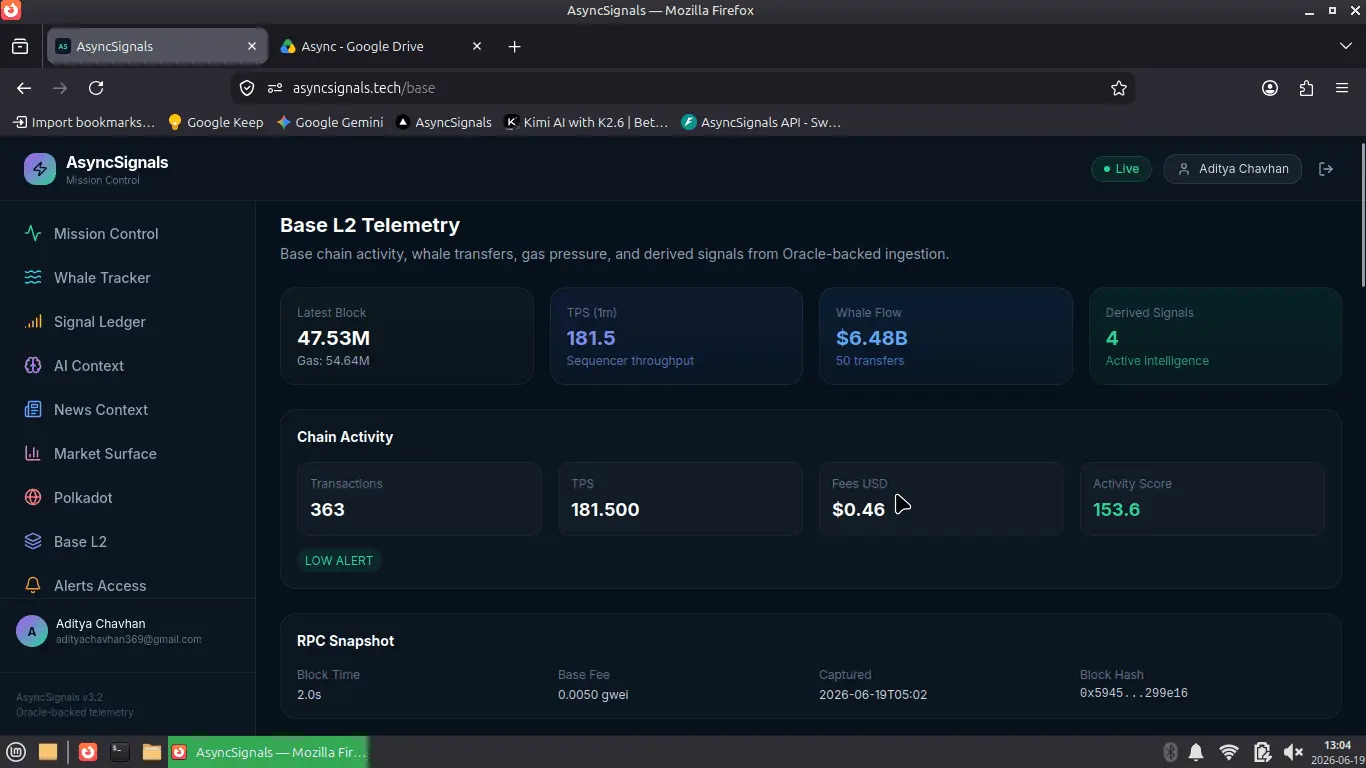
Task: Open the browser extensions puzzle icon
Action: click(1306, 88)
